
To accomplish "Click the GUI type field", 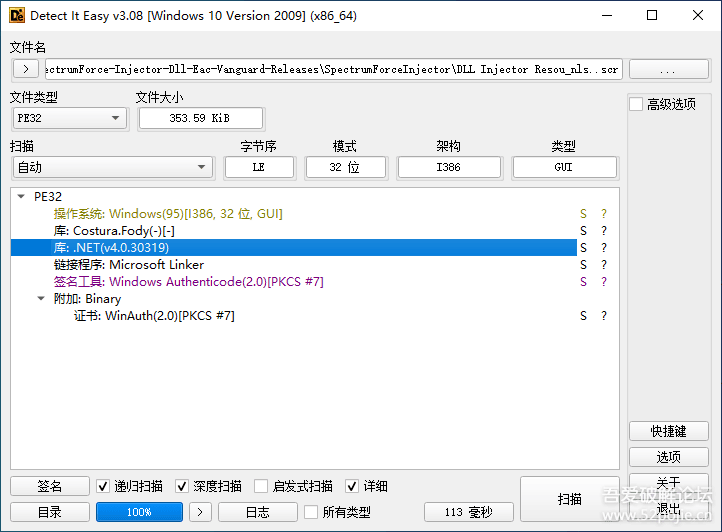I will tap(564, 167).
